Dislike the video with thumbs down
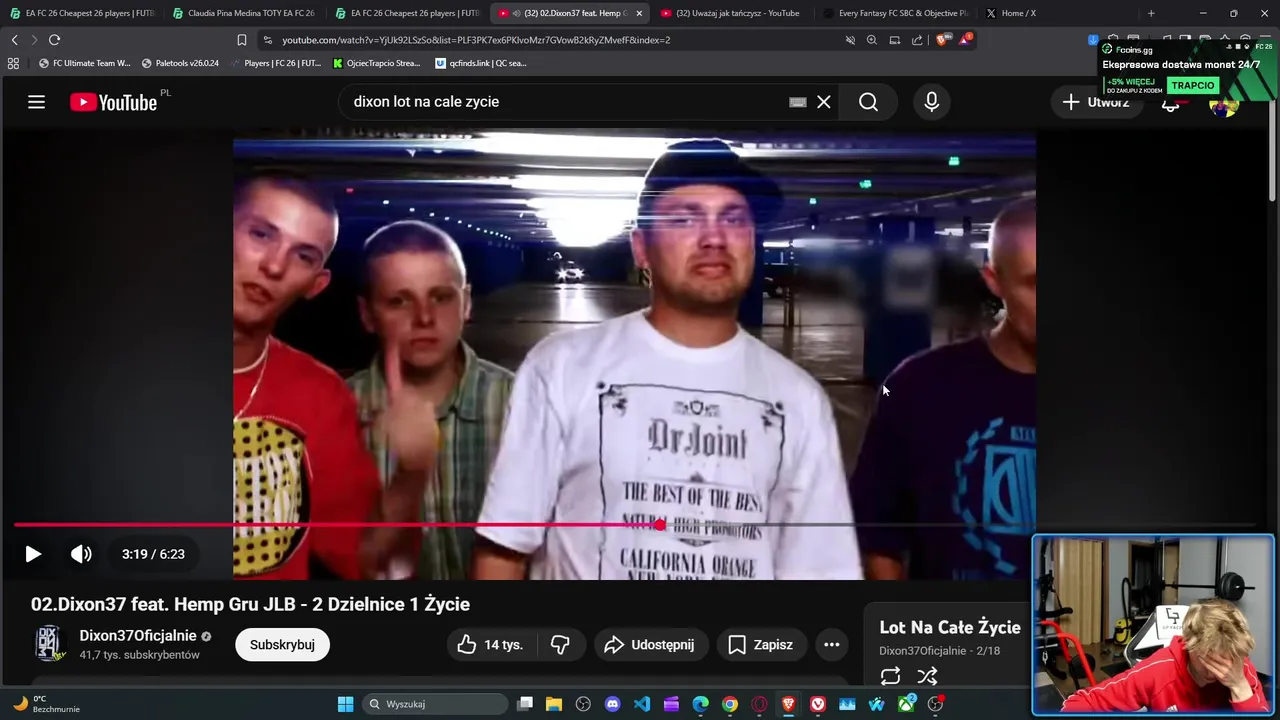Image resolution: width=1280 pixels, height=720 pixels. pyautogui.click(x=560, y=645)
